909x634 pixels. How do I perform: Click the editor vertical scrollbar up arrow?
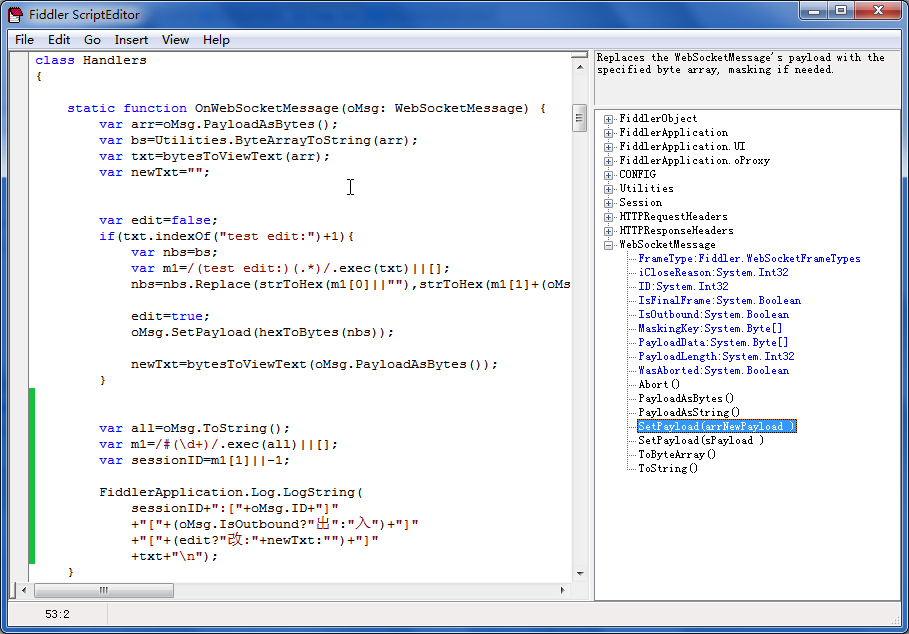pos(580,68)
